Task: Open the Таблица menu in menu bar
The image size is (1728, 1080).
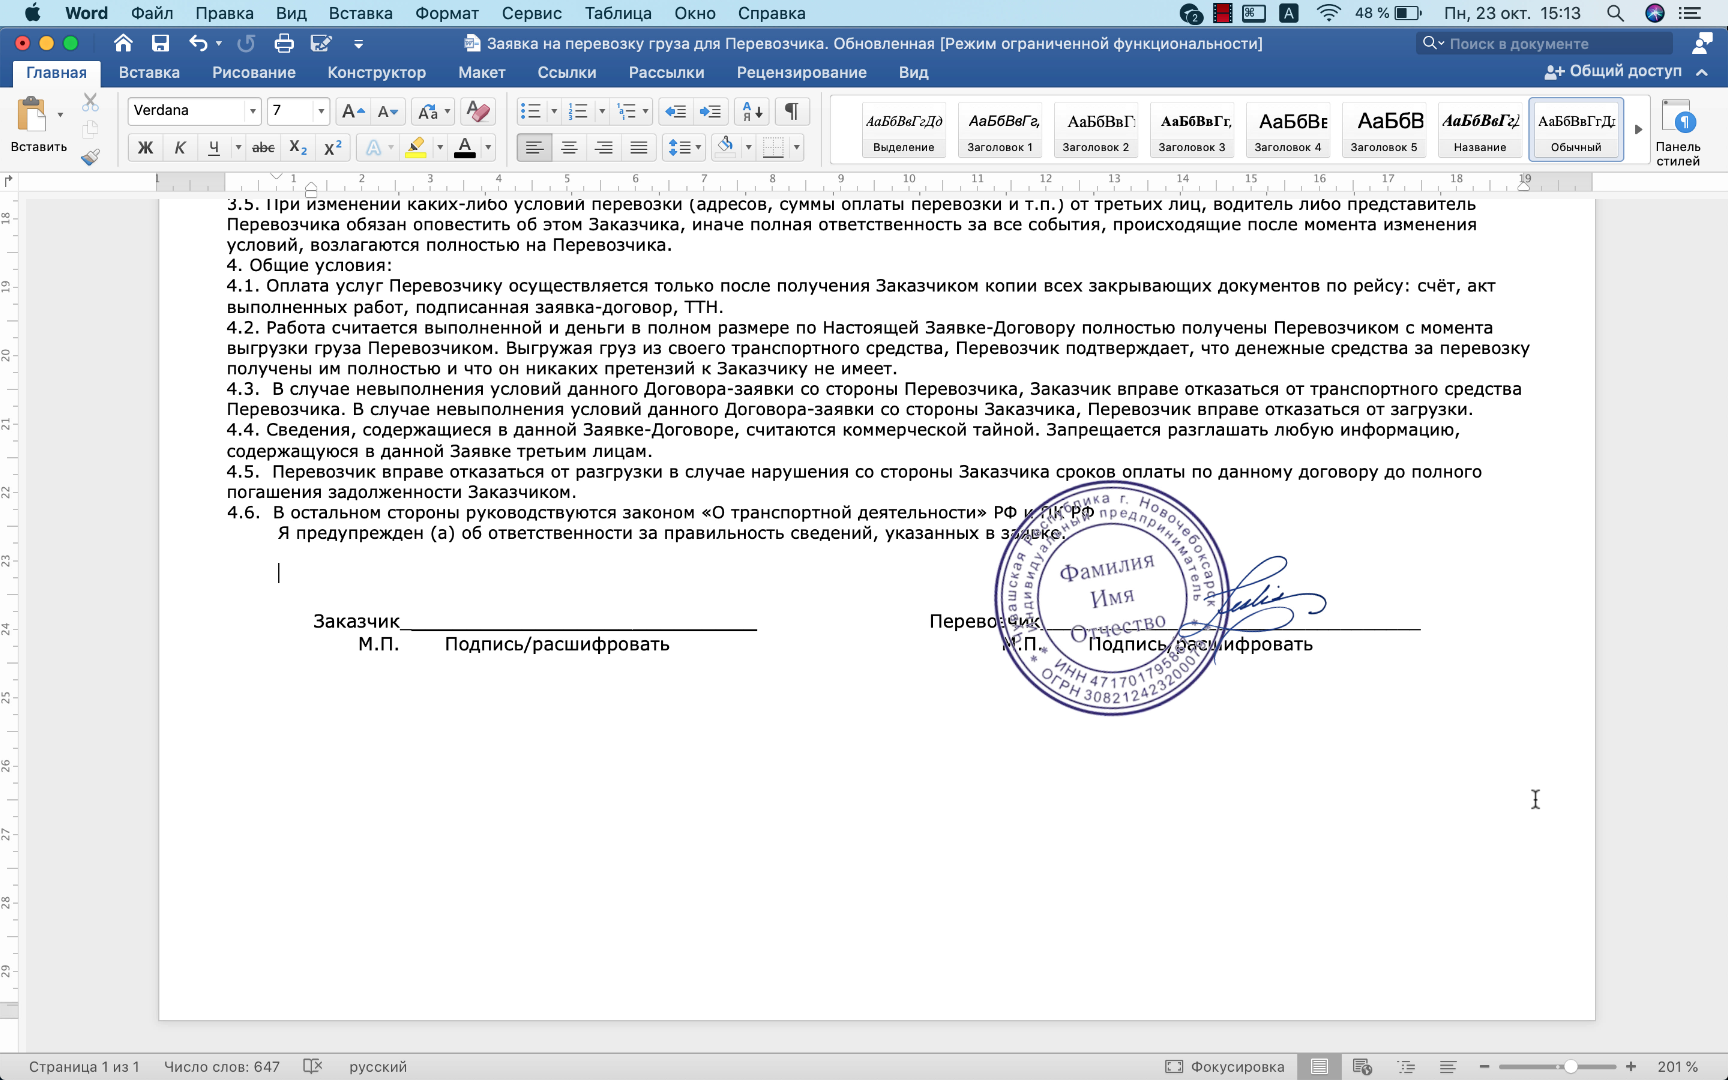Action: [x=618, y=13]
